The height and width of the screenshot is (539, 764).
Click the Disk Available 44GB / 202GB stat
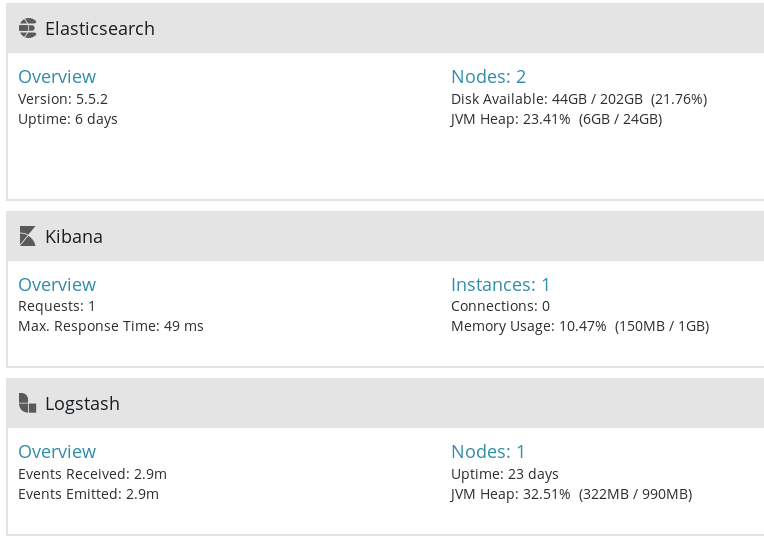(x=579, y=99)
